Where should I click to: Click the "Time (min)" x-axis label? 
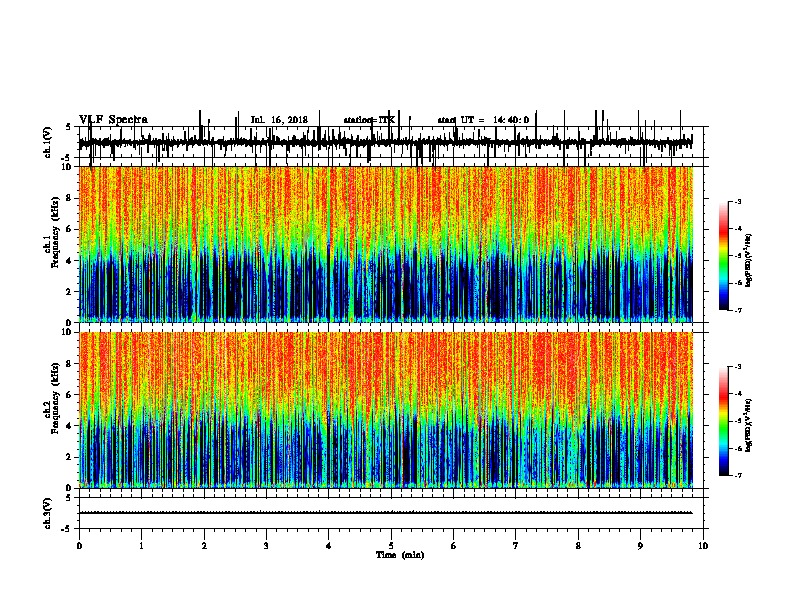(x=400, y=555)
